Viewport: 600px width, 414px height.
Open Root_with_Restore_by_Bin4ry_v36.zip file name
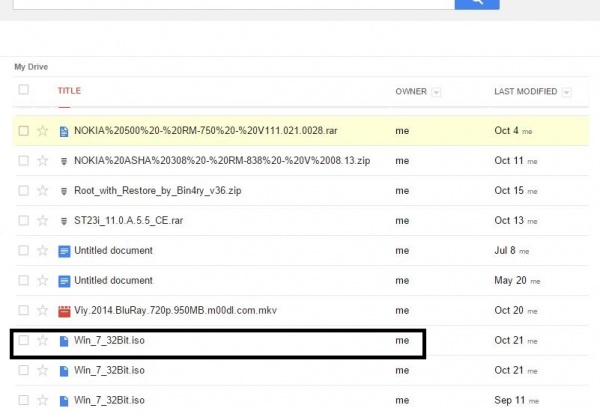(x=158, y=191)
